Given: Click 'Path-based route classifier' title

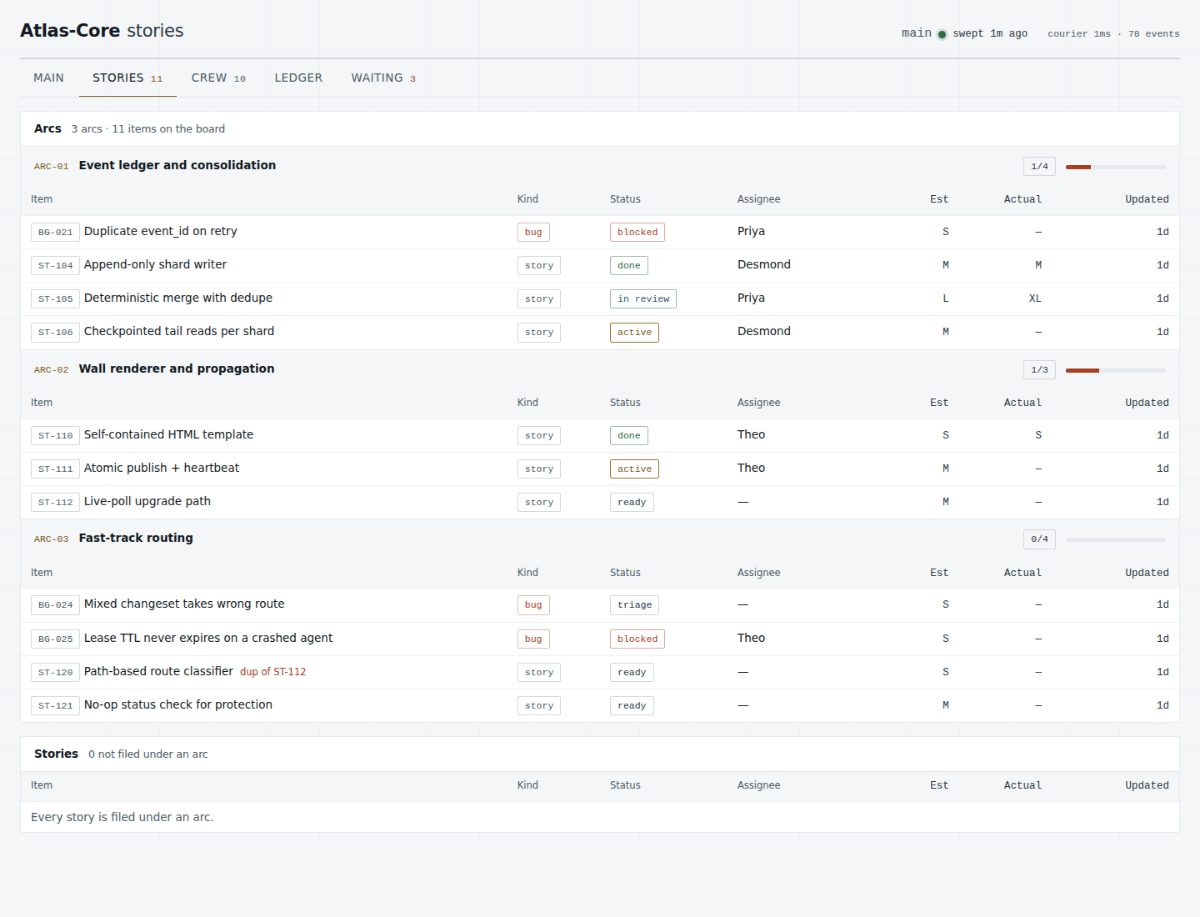Looking at the screenshot, I should click(158, 671).
